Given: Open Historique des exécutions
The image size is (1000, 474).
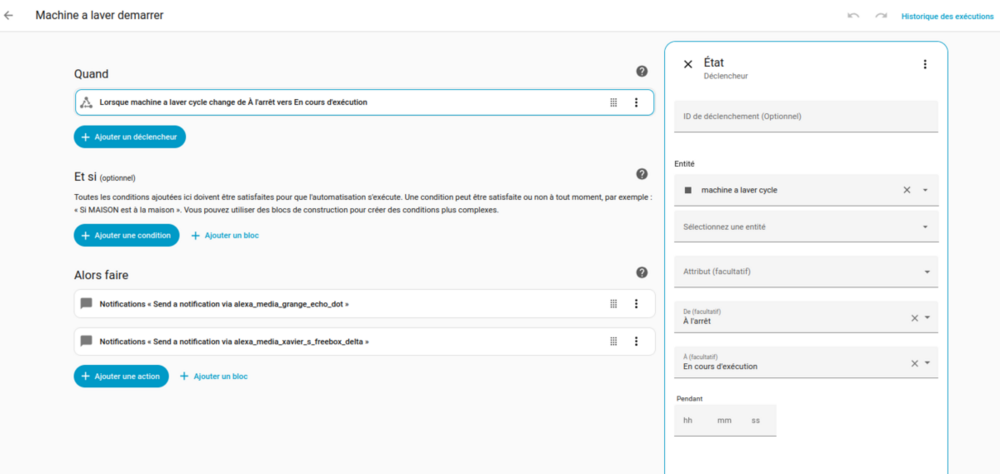Looking at the screenshot, I should click(x=947, y=17).
